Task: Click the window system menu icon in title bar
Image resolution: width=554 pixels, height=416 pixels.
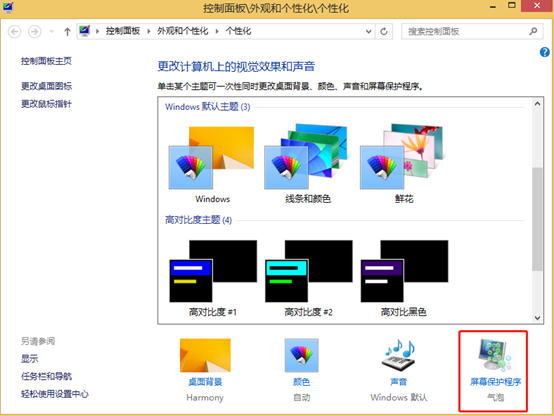Action: click(8, 7)
